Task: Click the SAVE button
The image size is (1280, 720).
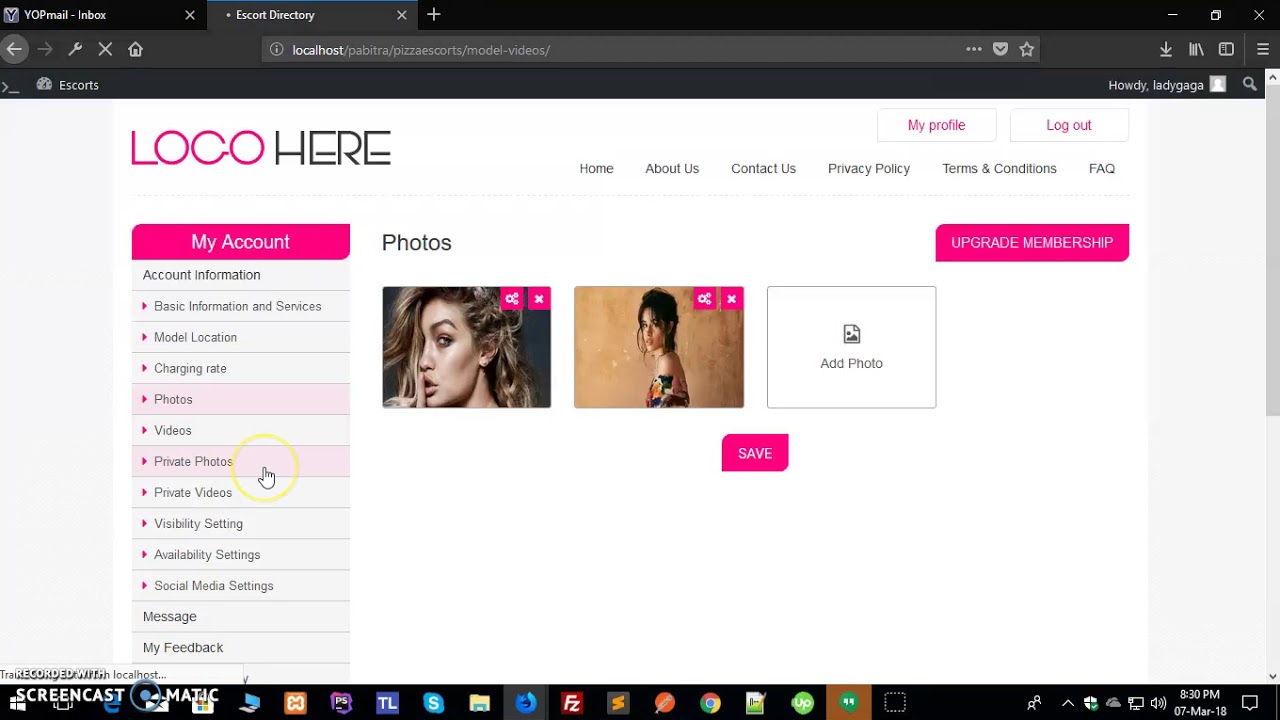Action: click(x=755, y=453)
